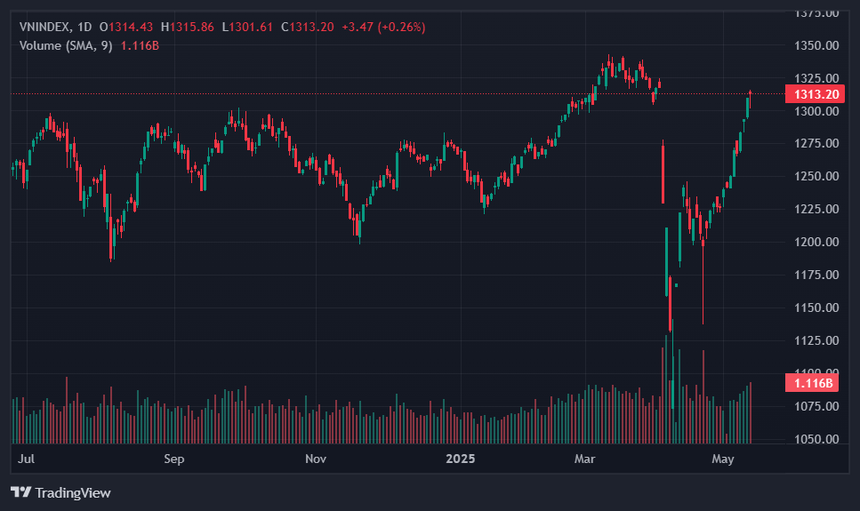Click the TradingView logo icon
The height and width of the screenshot is (511, 860).
[21, 492]
